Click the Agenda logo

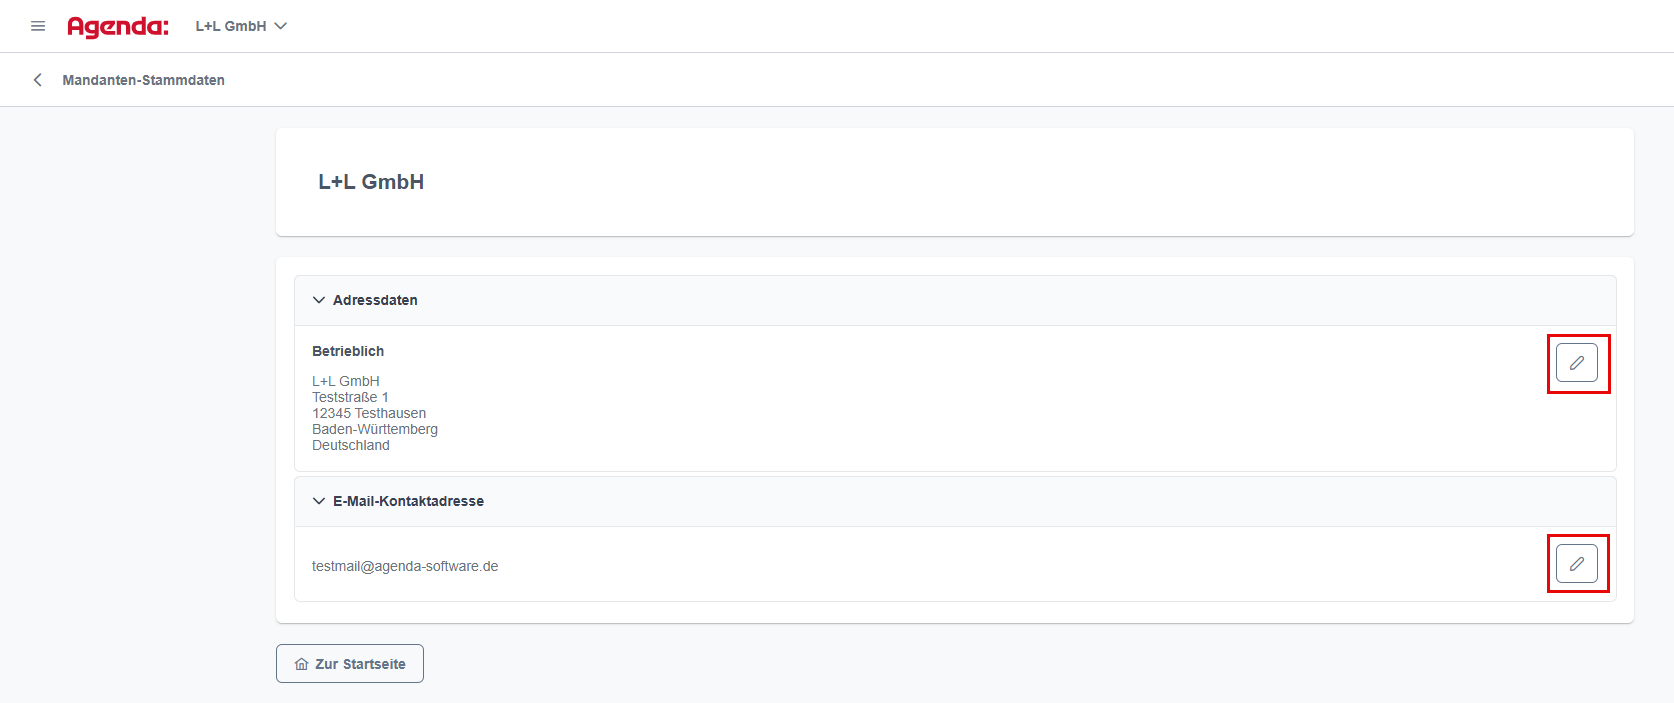[118, 27]
